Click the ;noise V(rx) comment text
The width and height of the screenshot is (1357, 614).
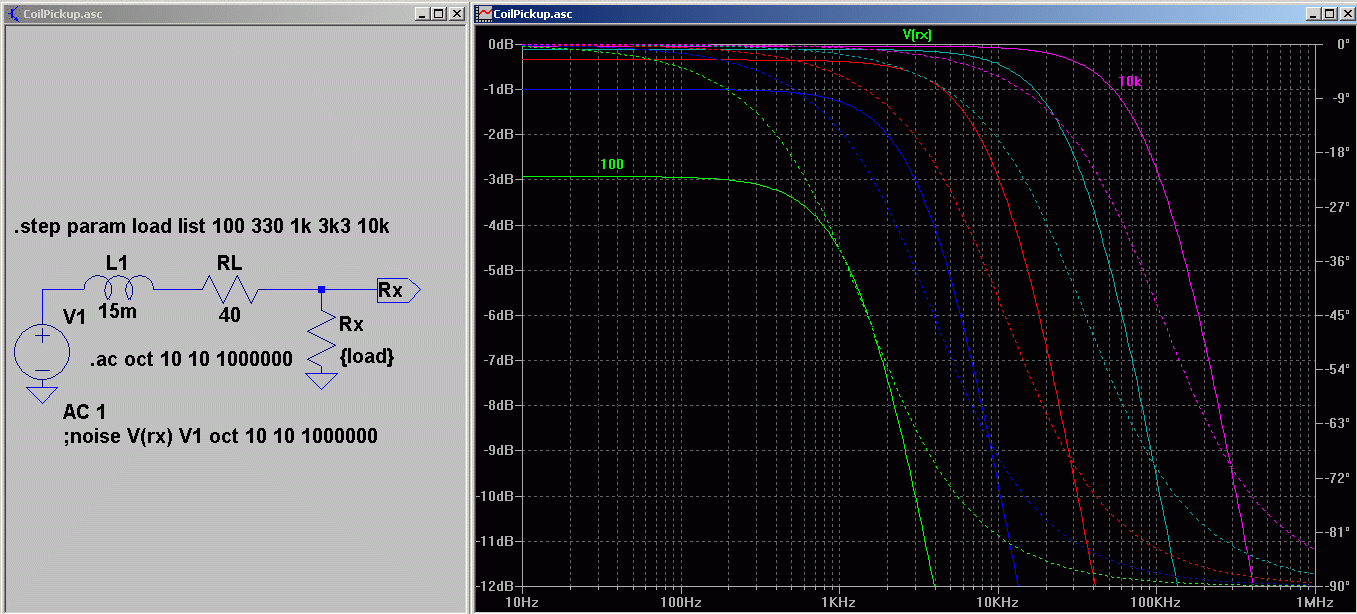(220, 436)
